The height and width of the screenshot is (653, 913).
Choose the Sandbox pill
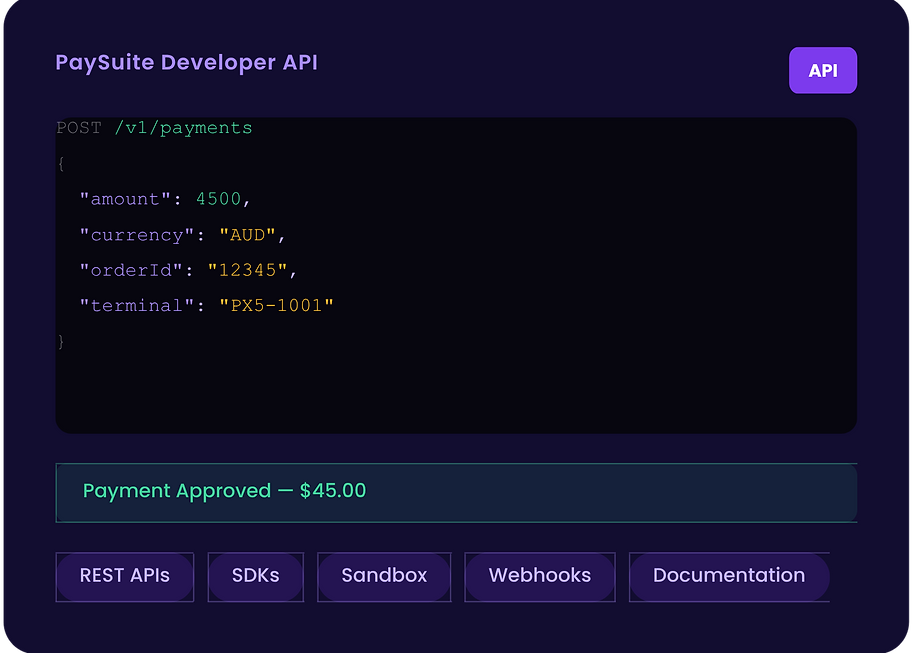click(384, 576)
